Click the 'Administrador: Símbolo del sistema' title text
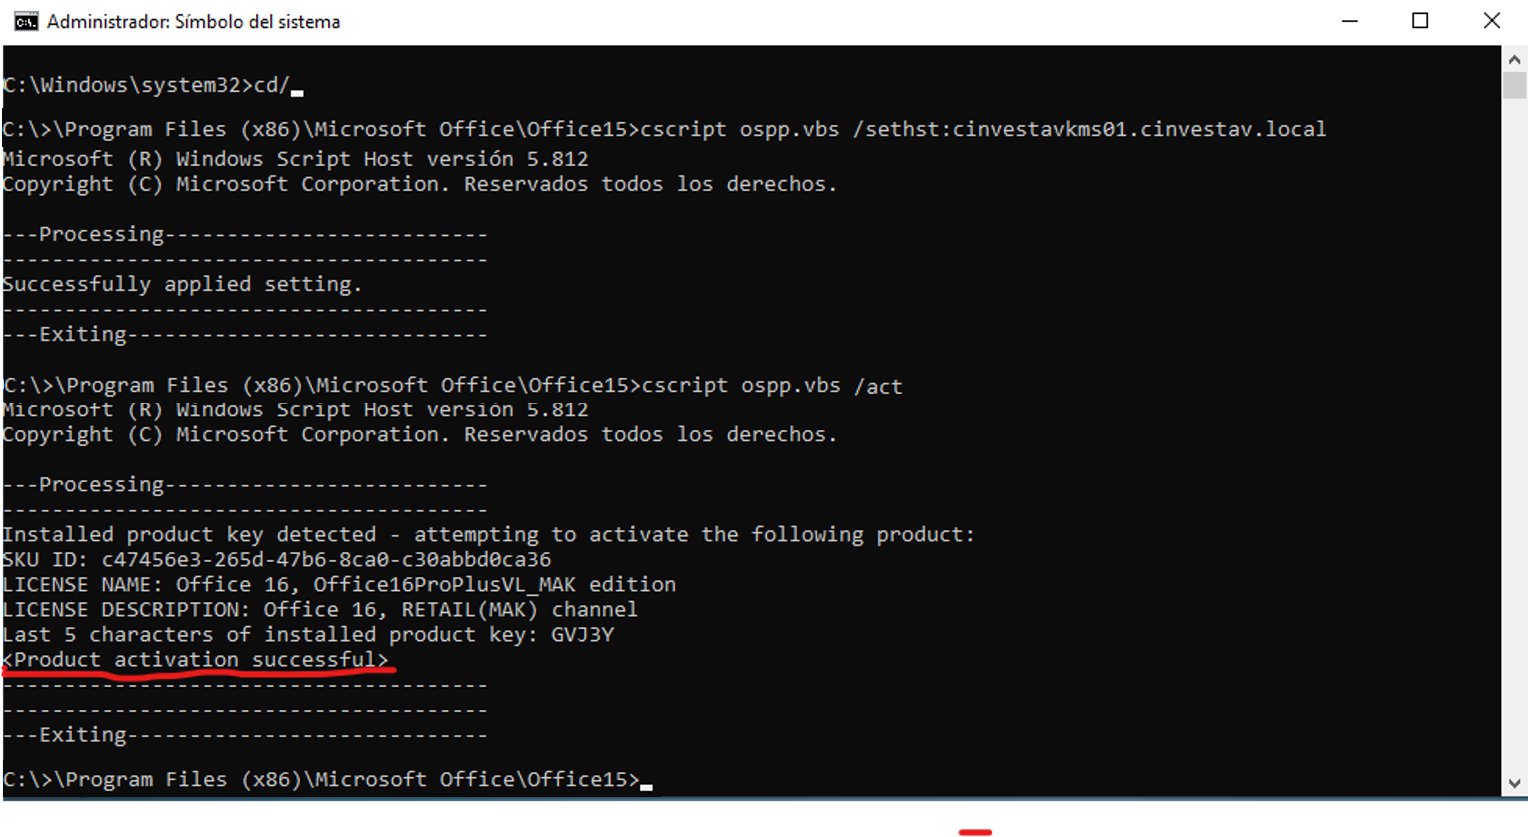Screen dimensions: 1528x837 click(193, 21)
